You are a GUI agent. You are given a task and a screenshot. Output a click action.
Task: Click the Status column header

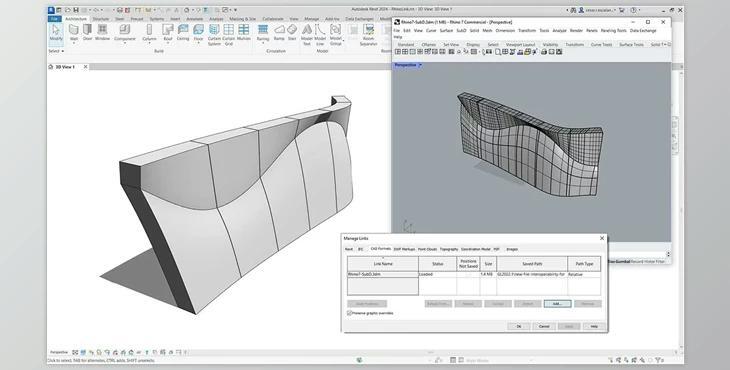[438, 264]
